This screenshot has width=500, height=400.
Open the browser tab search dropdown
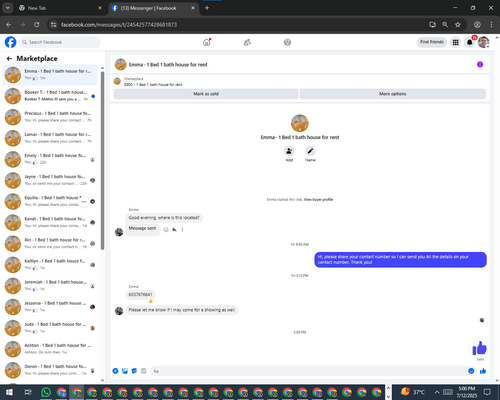[7, 8]
